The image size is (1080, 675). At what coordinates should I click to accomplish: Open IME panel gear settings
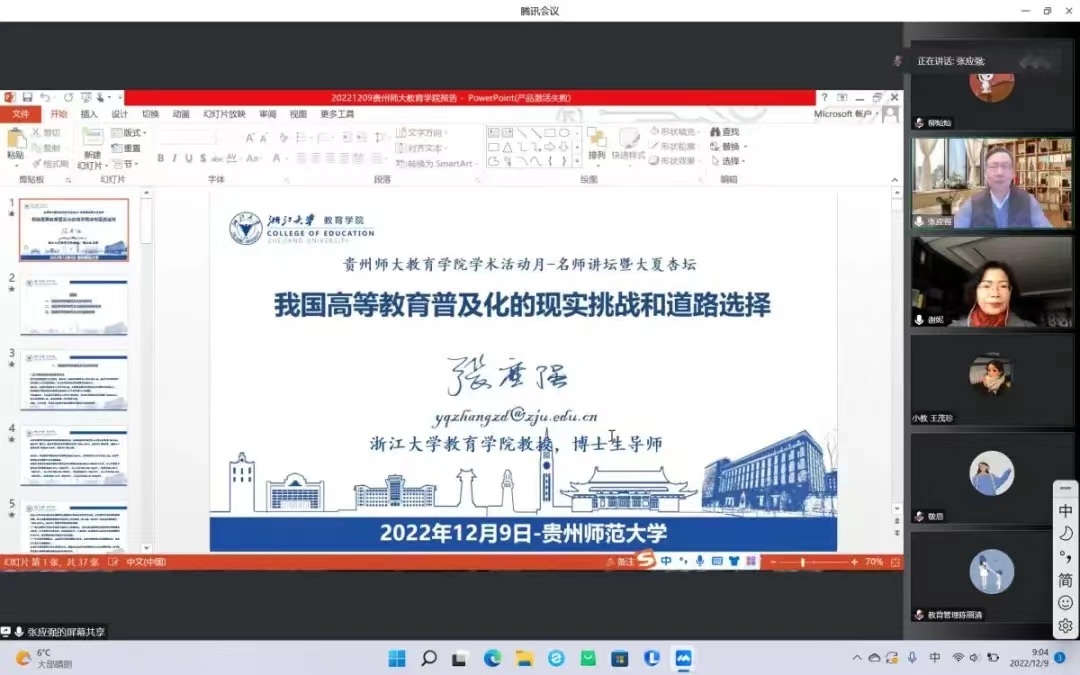pos(1065,625)
